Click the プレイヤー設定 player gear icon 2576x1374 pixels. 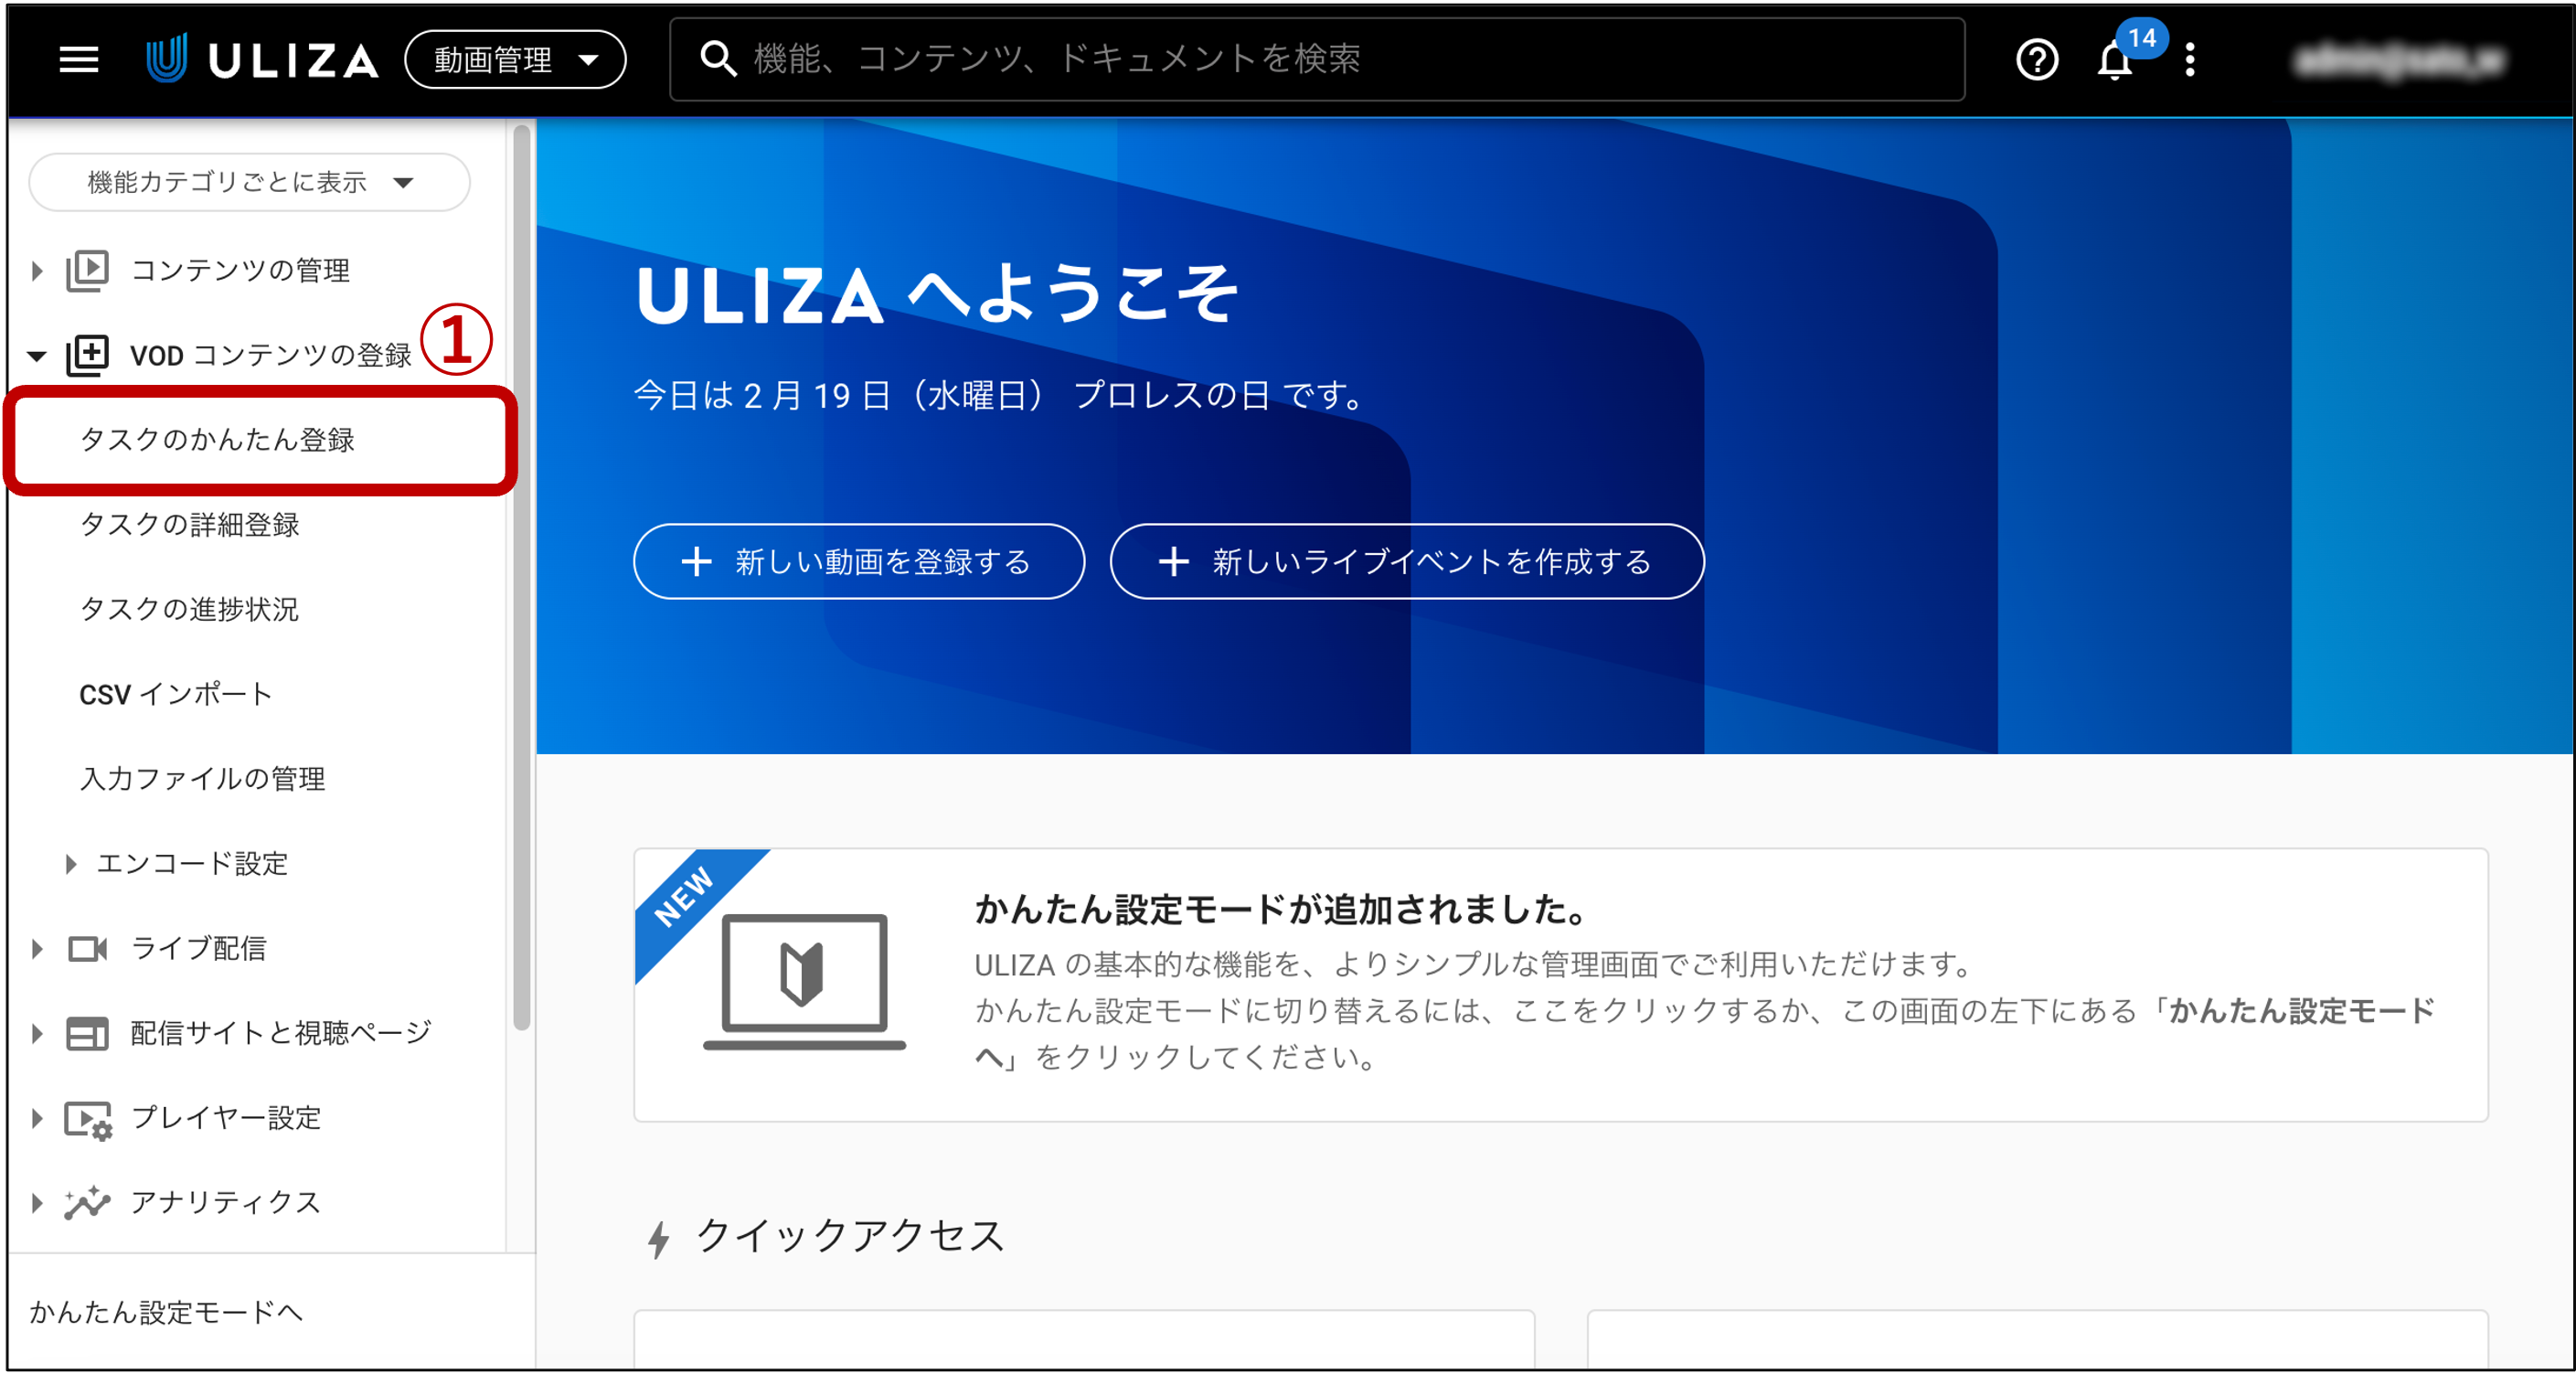(88, 1119)
